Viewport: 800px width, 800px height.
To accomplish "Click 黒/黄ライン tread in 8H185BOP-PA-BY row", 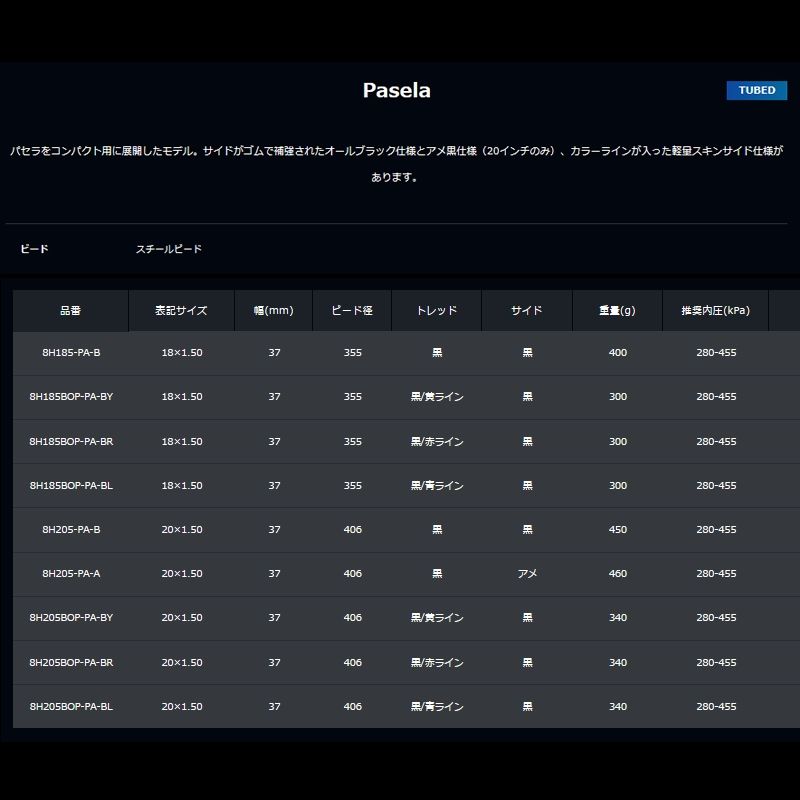I will coord(437,396).
